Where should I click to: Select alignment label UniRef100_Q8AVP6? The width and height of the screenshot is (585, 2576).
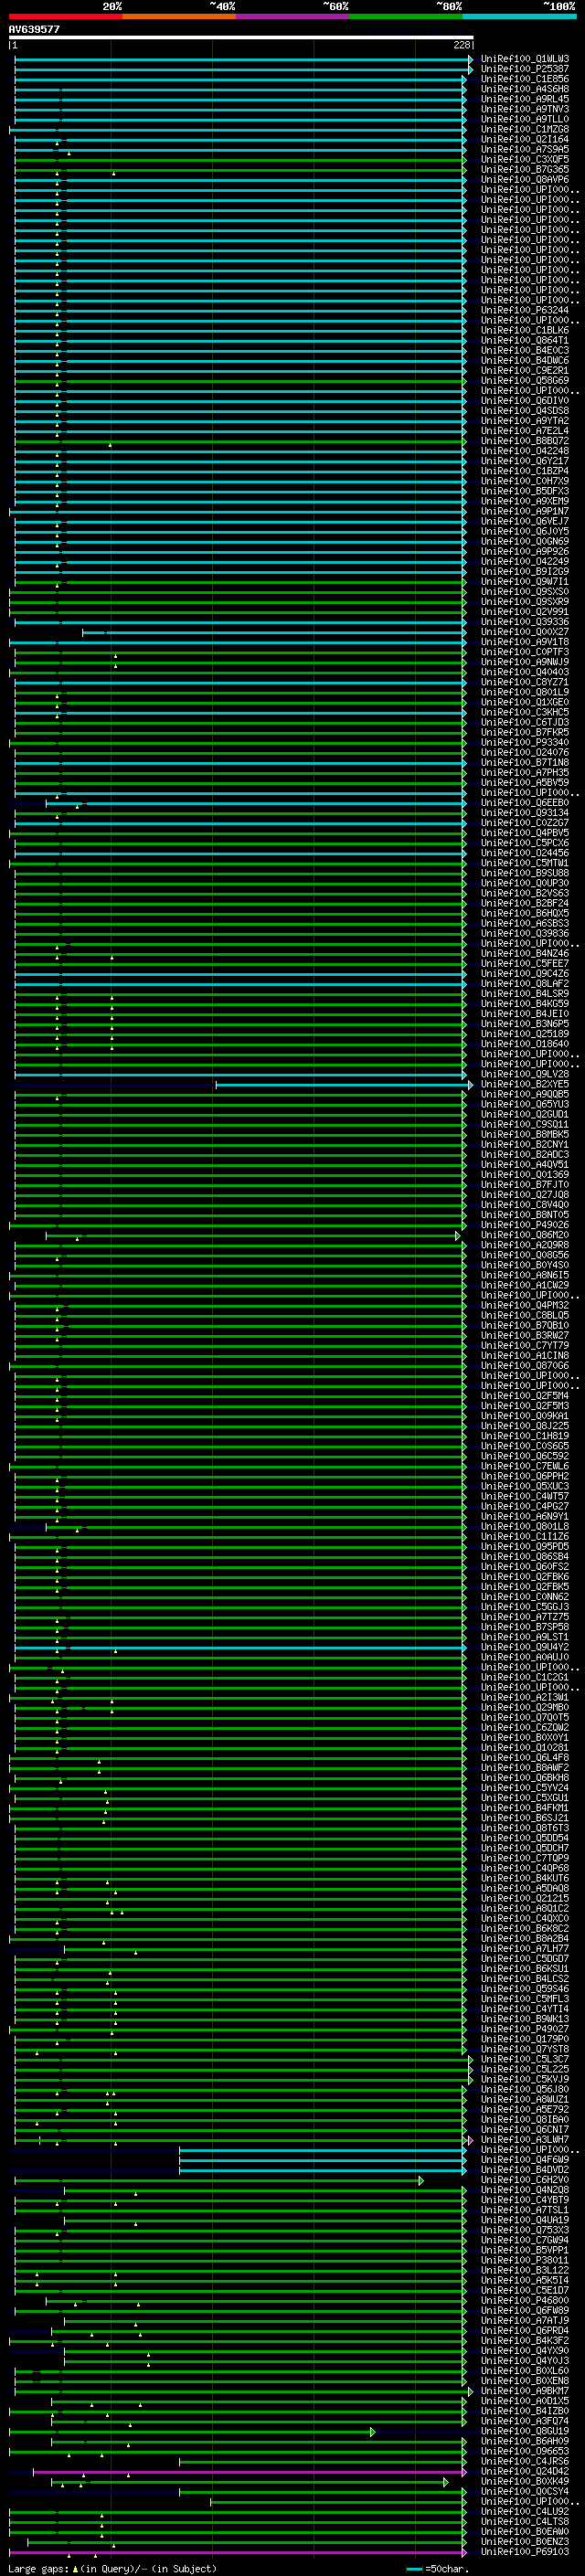tap(524, 180)
